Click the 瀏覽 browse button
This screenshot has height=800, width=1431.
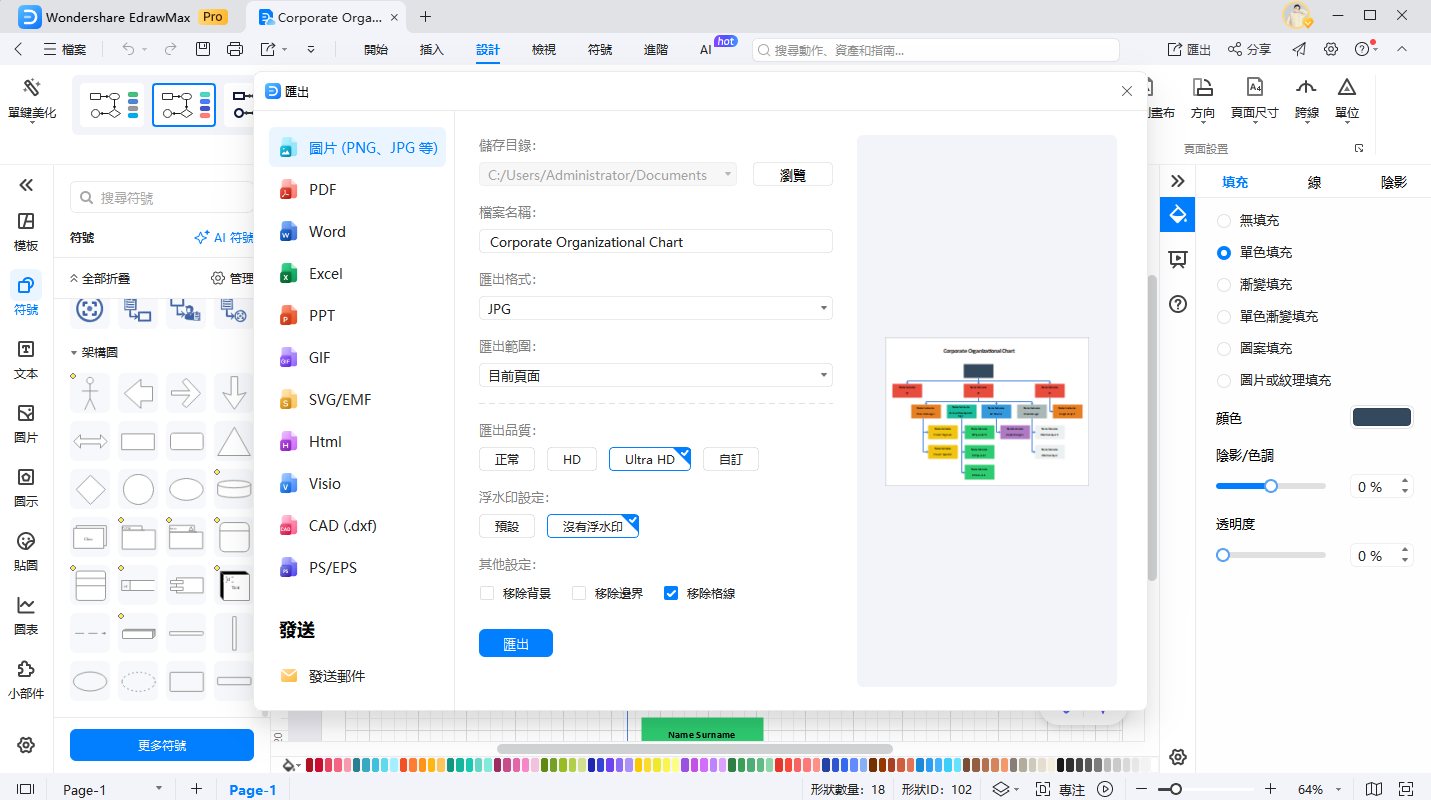tap(792, 174)
